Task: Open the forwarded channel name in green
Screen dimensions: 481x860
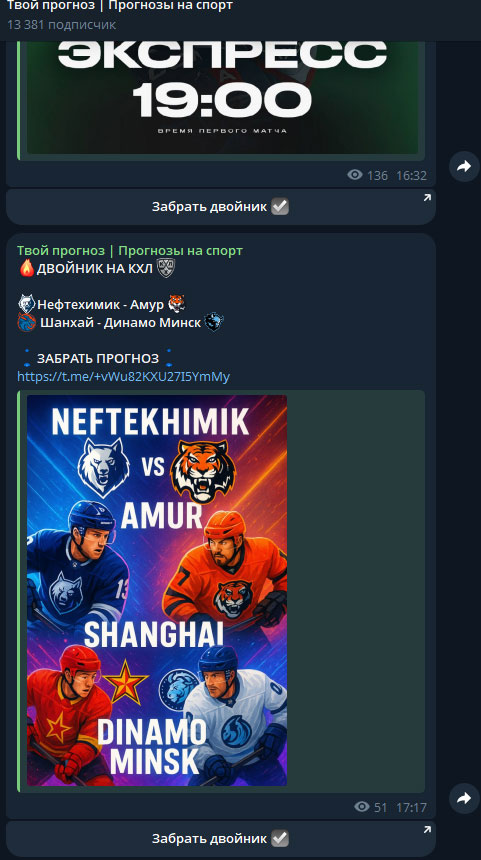Action: (x=129, y=251)
